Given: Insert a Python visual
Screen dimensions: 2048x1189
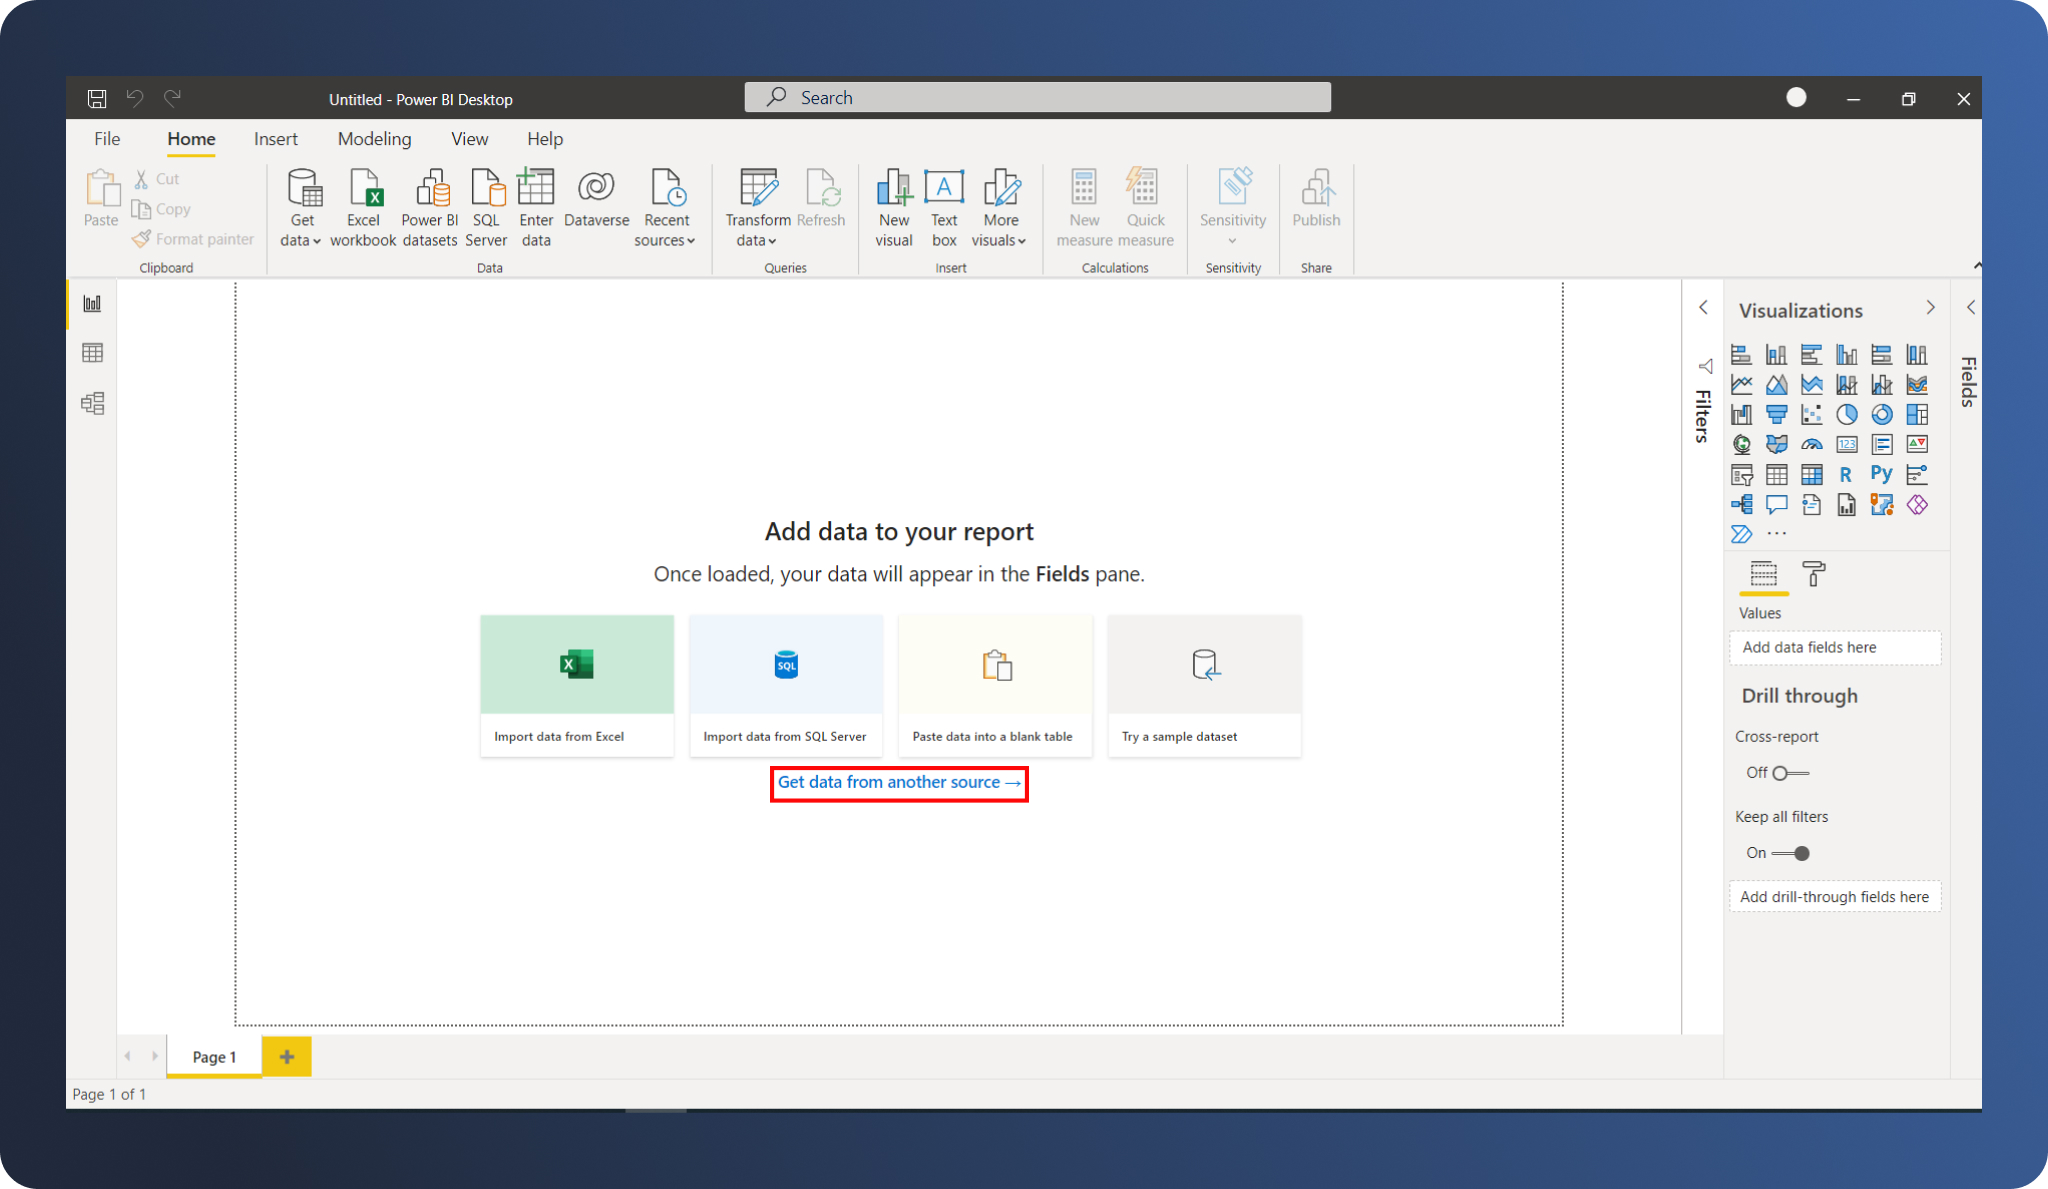Looking at the screenshot, I should tap(1882, 475).
